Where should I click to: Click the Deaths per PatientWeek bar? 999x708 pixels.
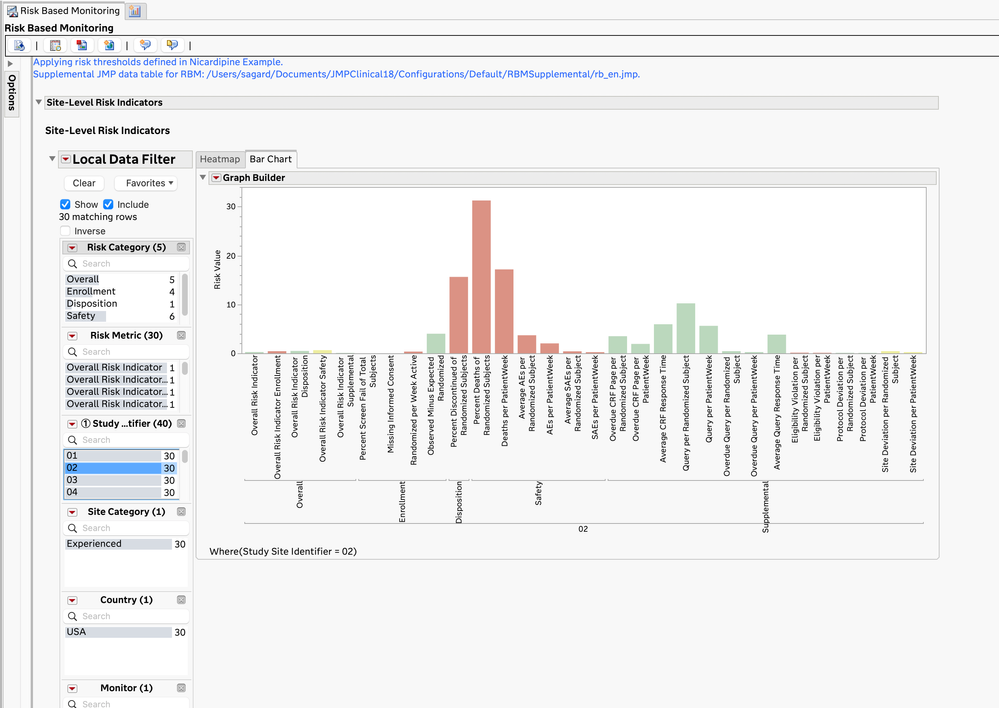504,312
